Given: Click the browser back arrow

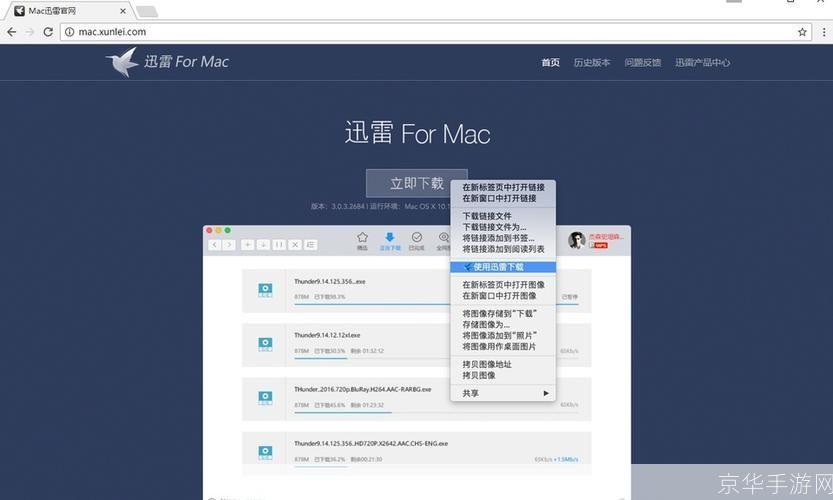Looking at the screenshot, I should tap(12, 32).
